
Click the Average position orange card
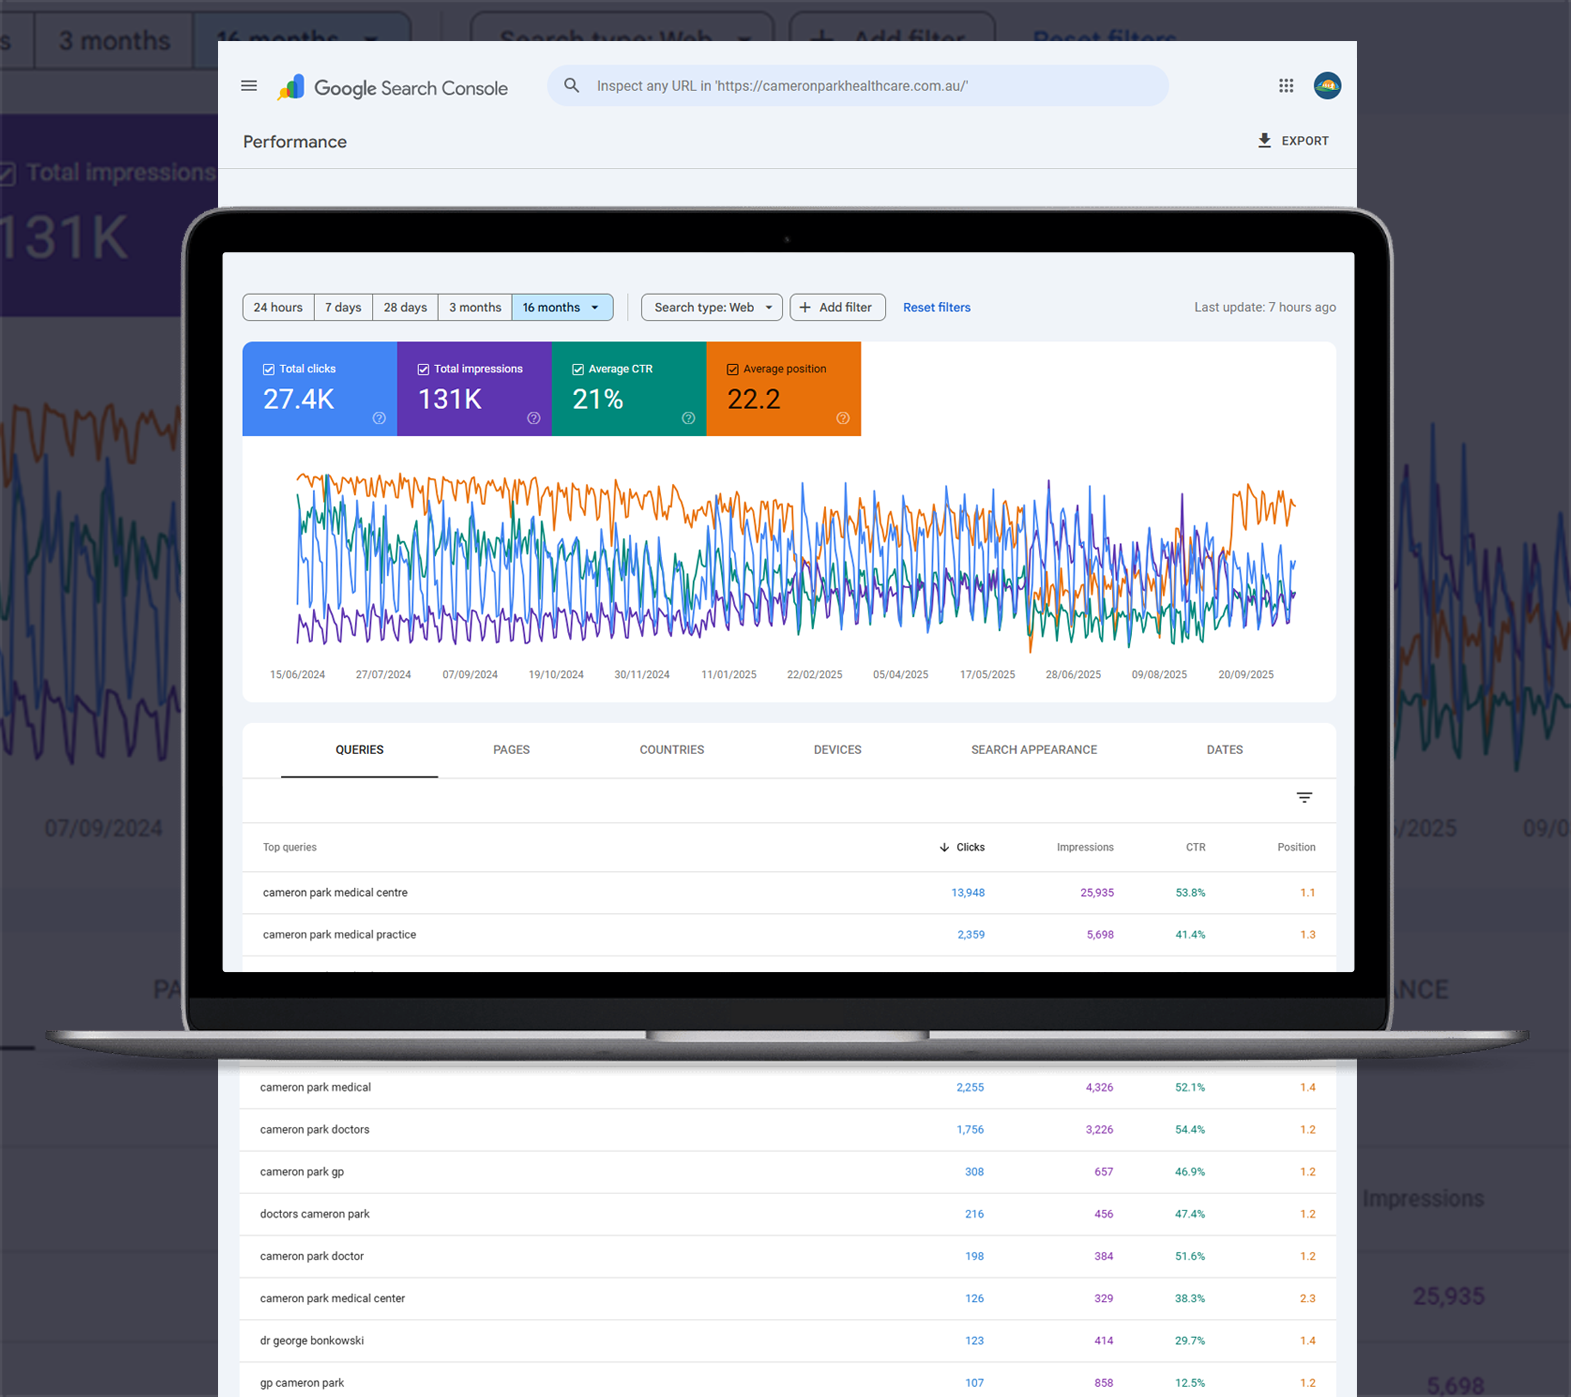point(784,389)
